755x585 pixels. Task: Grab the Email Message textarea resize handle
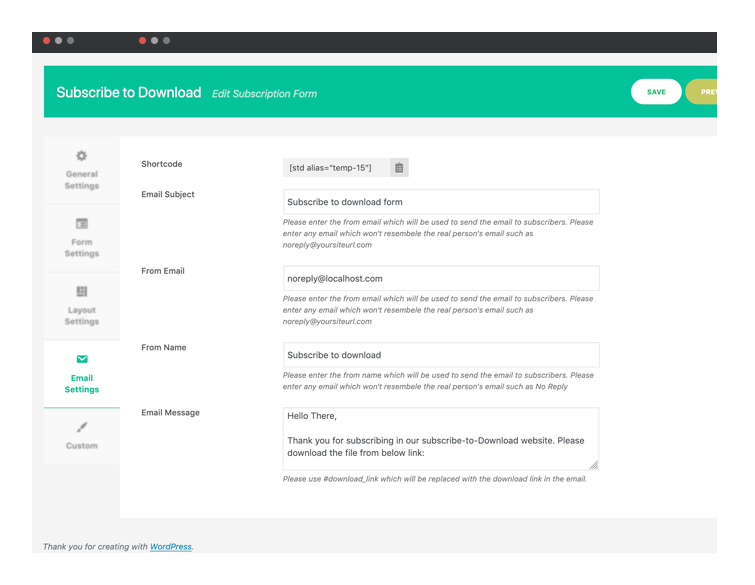(x=594, y=464)
